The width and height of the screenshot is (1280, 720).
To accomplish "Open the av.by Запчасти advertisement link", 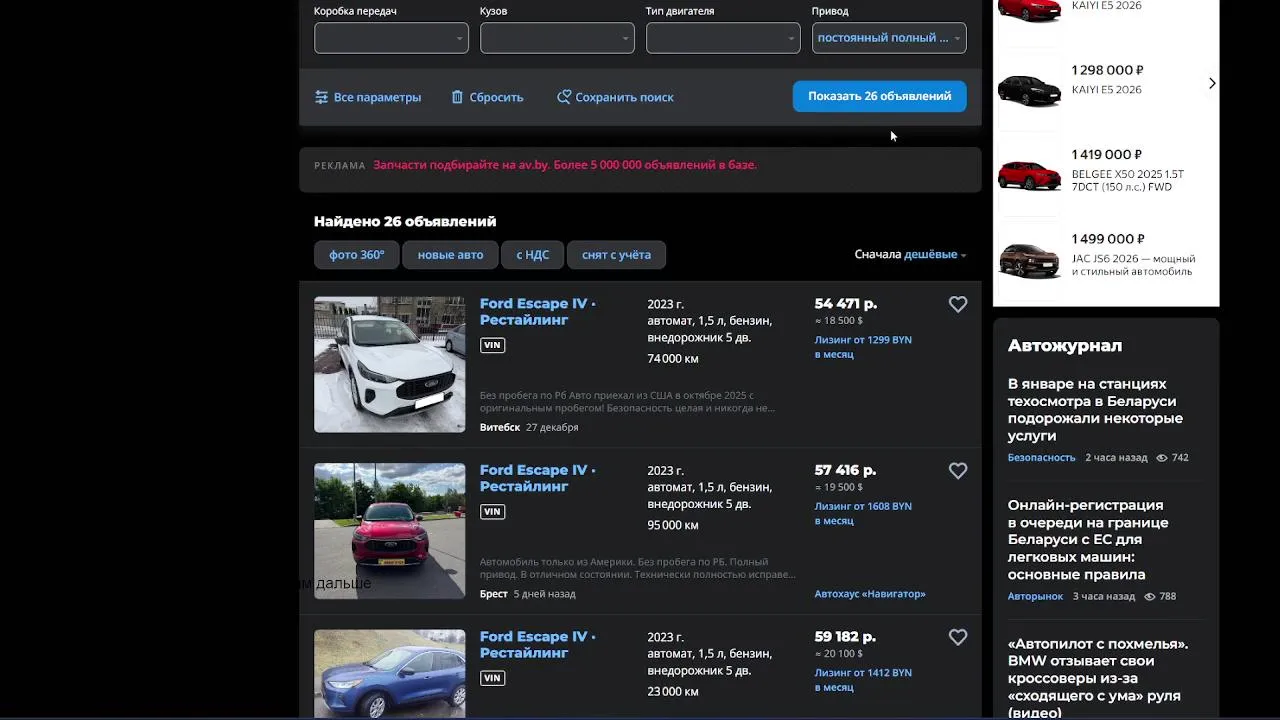I will tap(565, 165).
